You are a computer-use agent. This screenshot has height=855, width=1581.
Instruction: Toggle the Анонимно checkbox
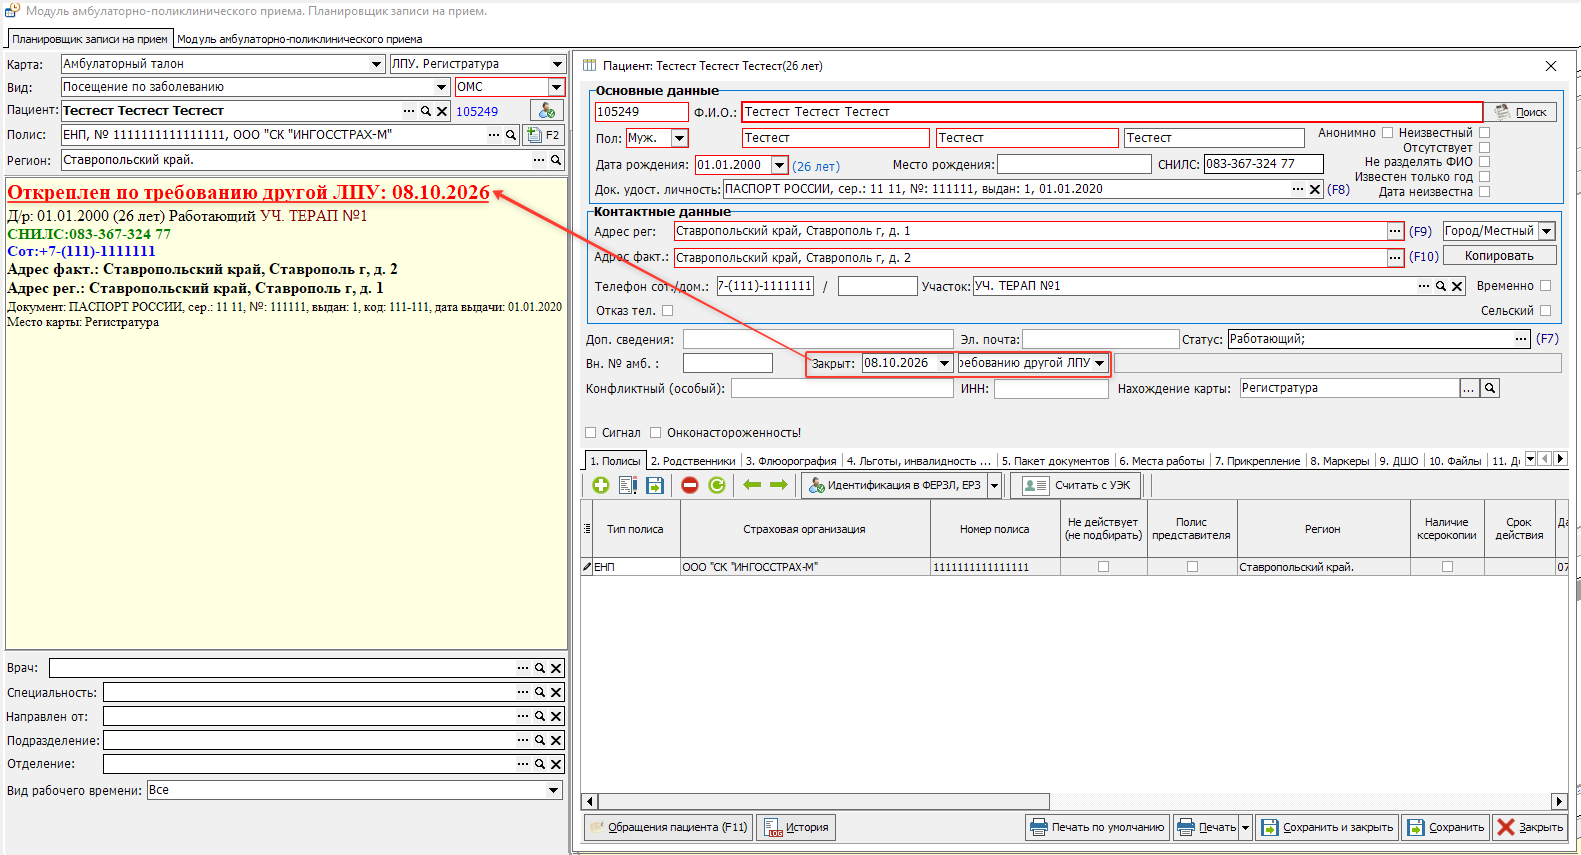[x=1387, y=132]
